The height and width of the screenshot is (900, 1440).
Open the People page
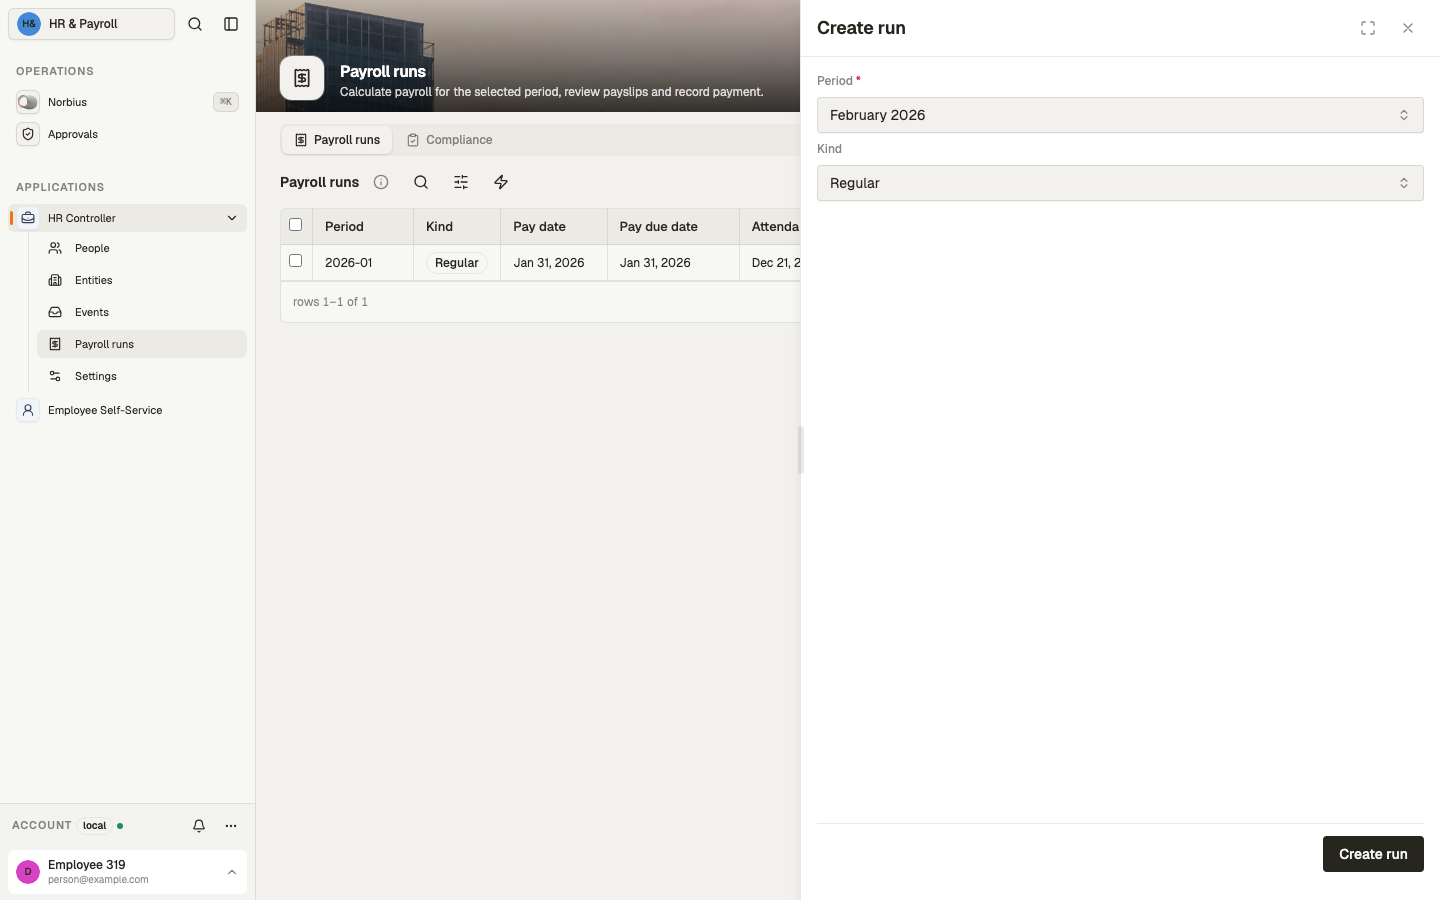pos(142,248)
